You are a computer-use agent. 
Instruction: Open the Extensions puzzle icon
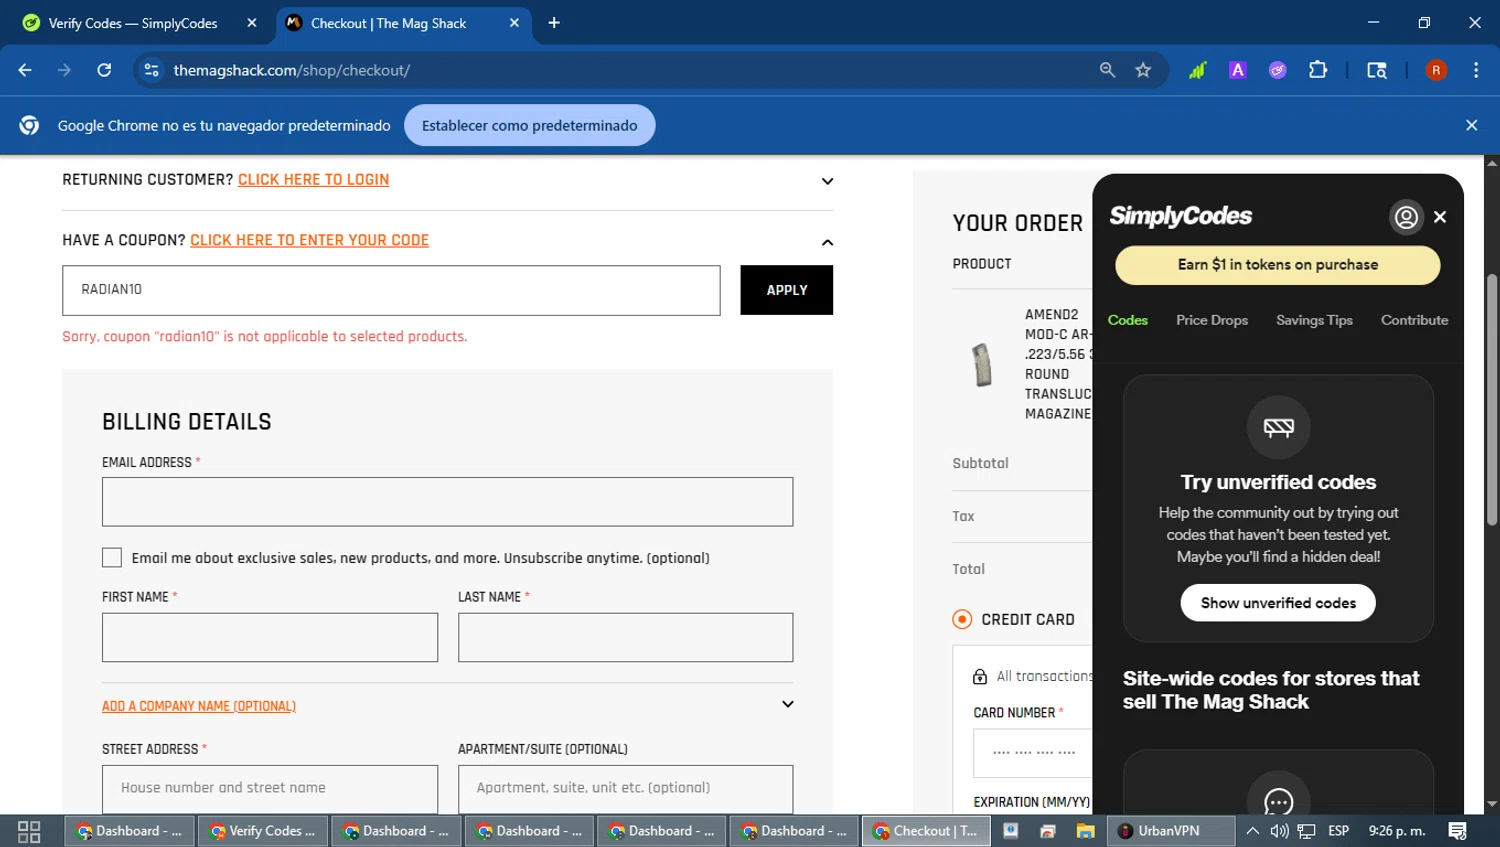click(1318, 70)
